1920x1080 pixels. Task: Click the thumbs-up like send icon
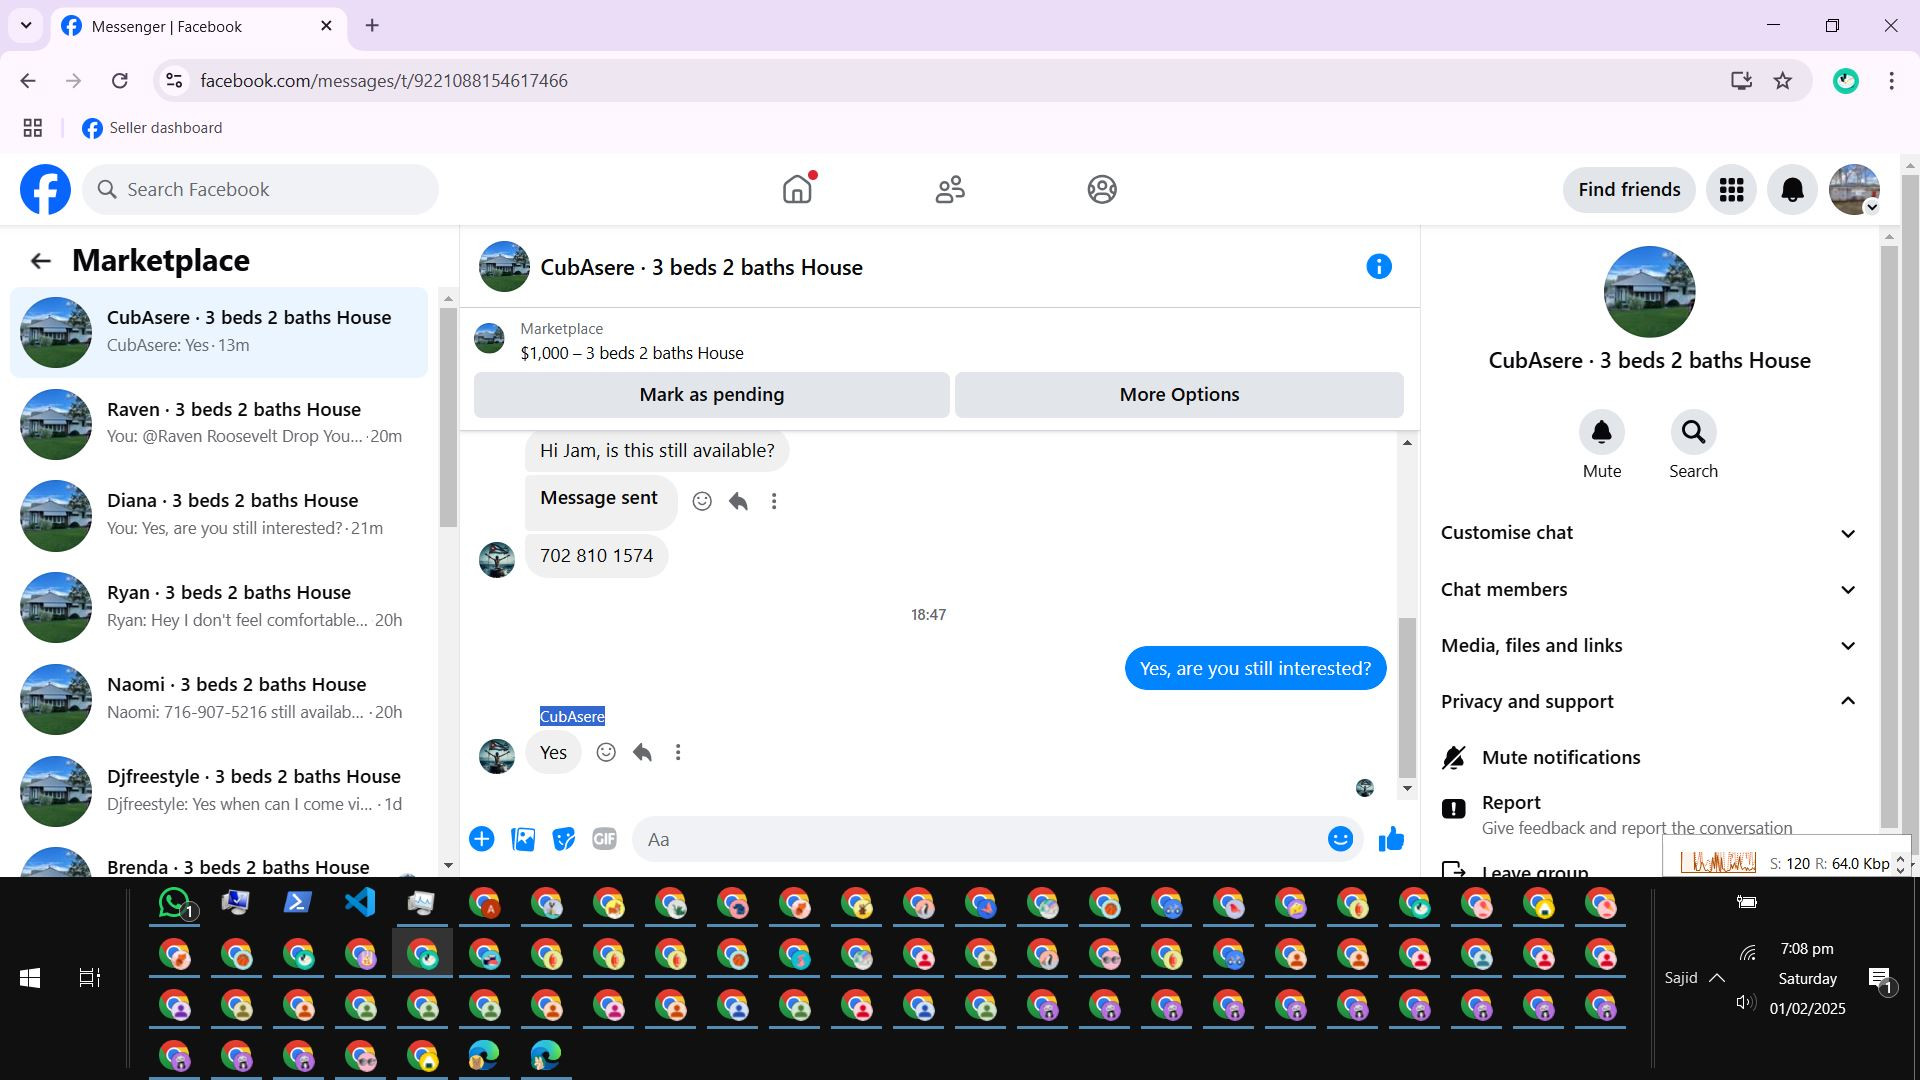click(1391, 839)
